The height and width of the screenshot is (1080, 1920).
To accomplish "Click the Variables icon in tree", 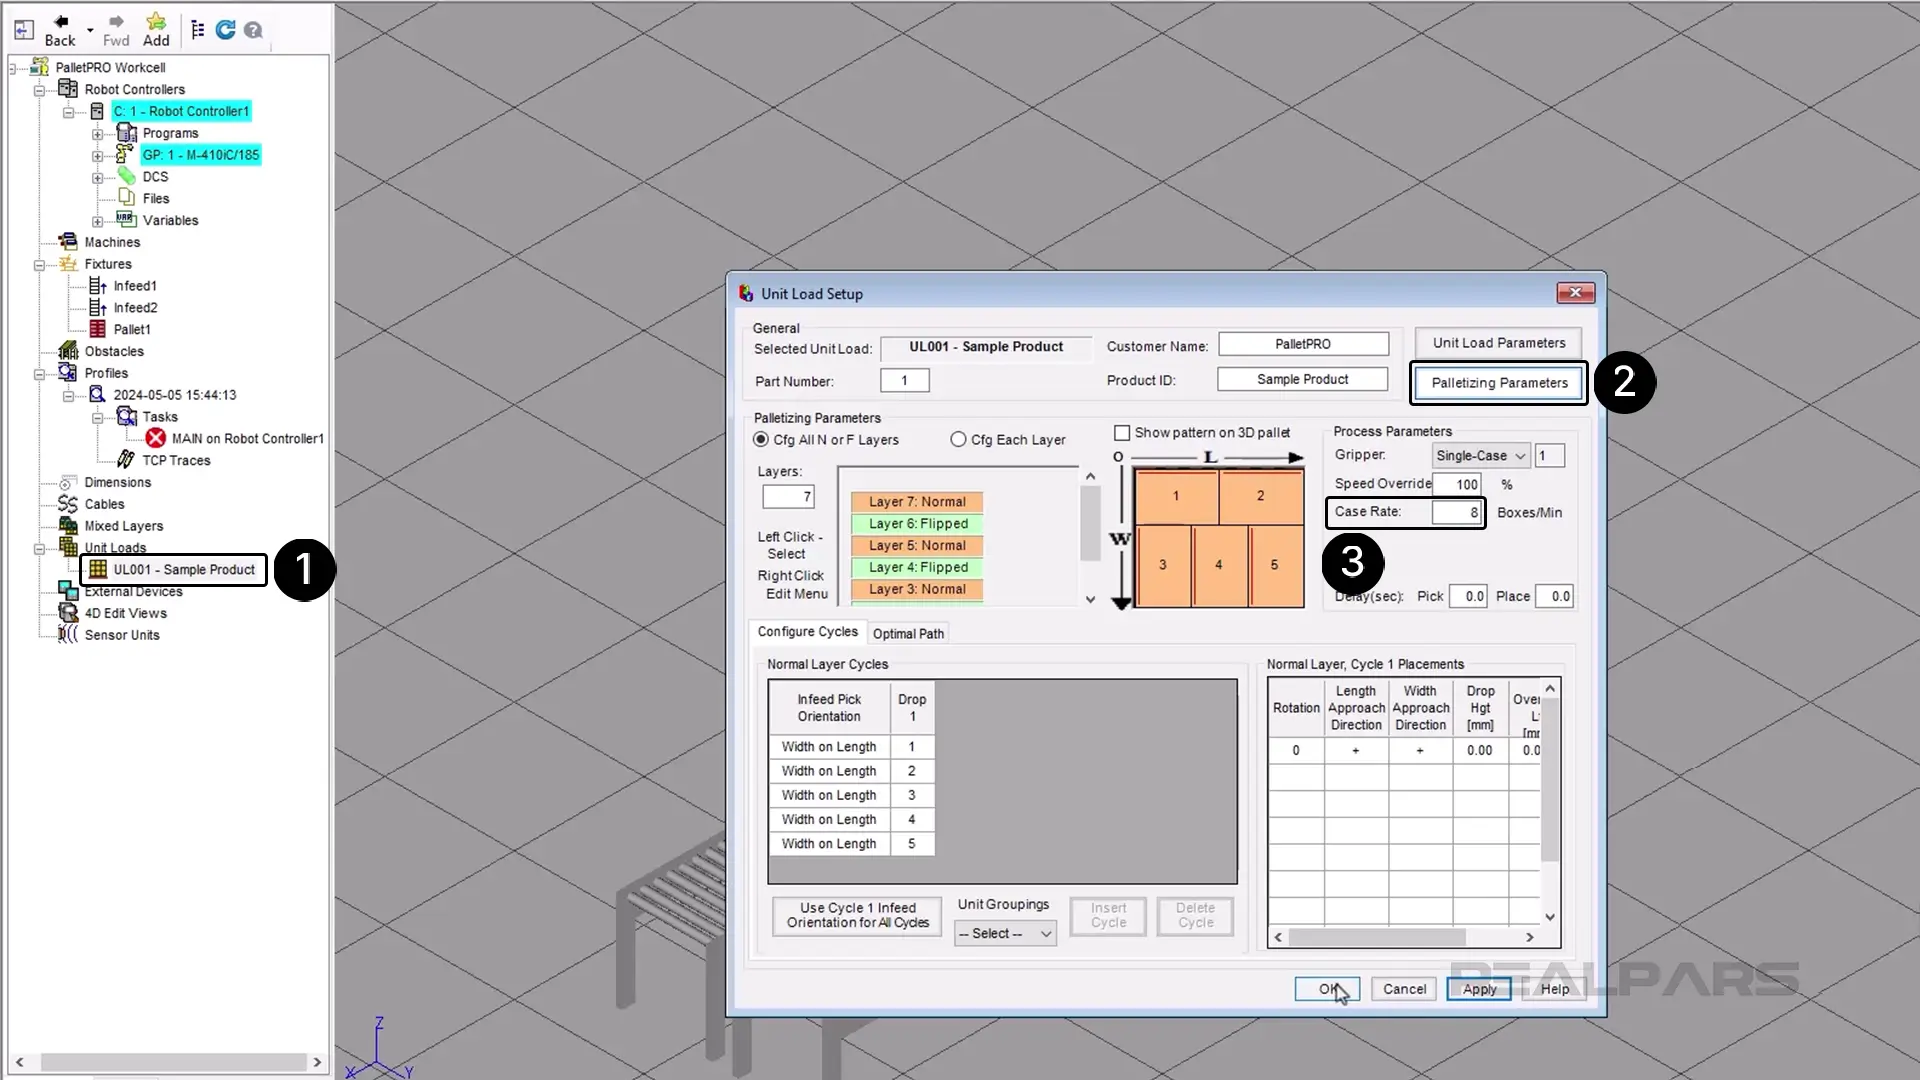I will click(126, 220).
